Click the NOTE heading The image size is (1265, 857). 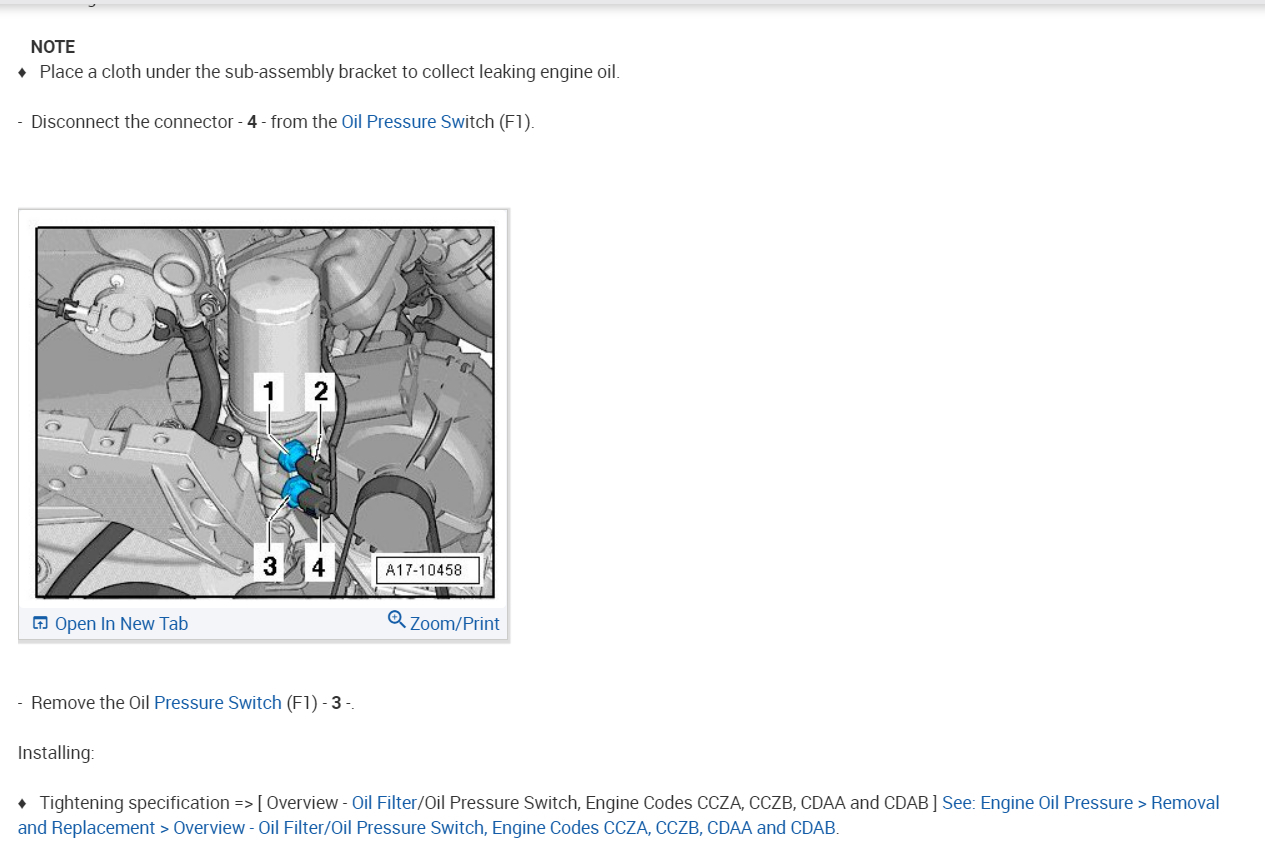53,47
